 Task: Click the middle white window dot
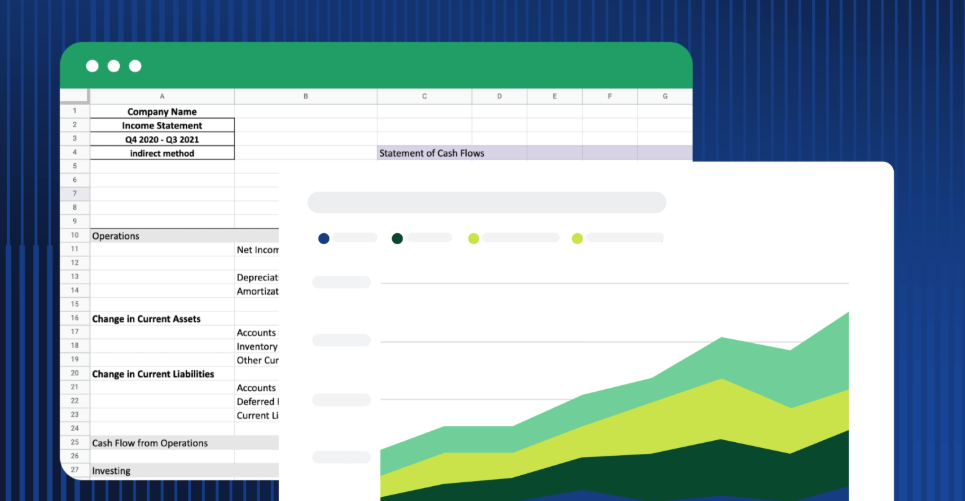[113, 66]
